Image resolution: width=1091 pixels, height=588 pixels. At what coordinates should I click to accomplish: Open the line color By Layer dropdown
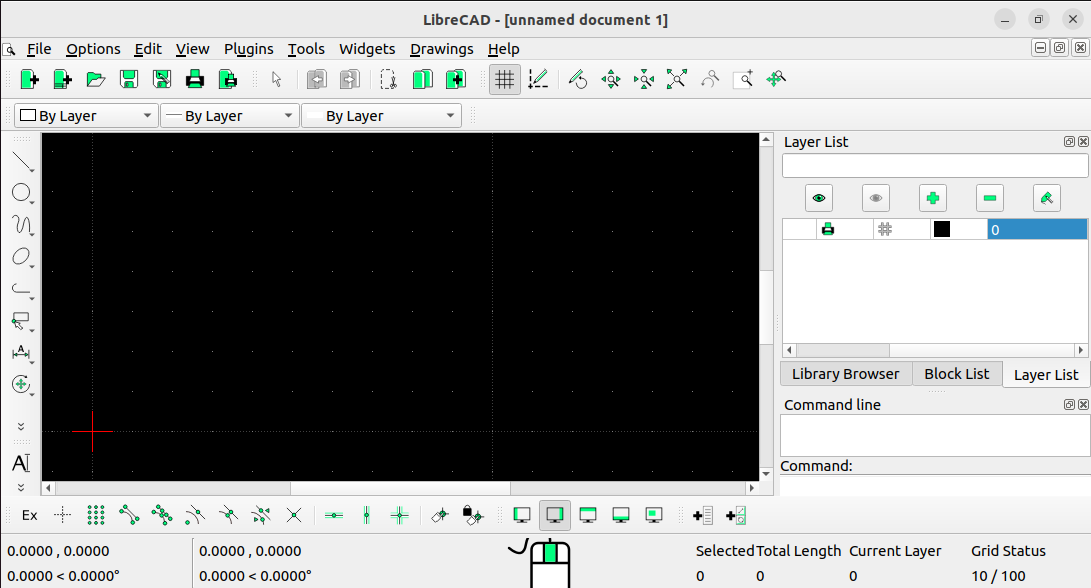click(85, 115)
